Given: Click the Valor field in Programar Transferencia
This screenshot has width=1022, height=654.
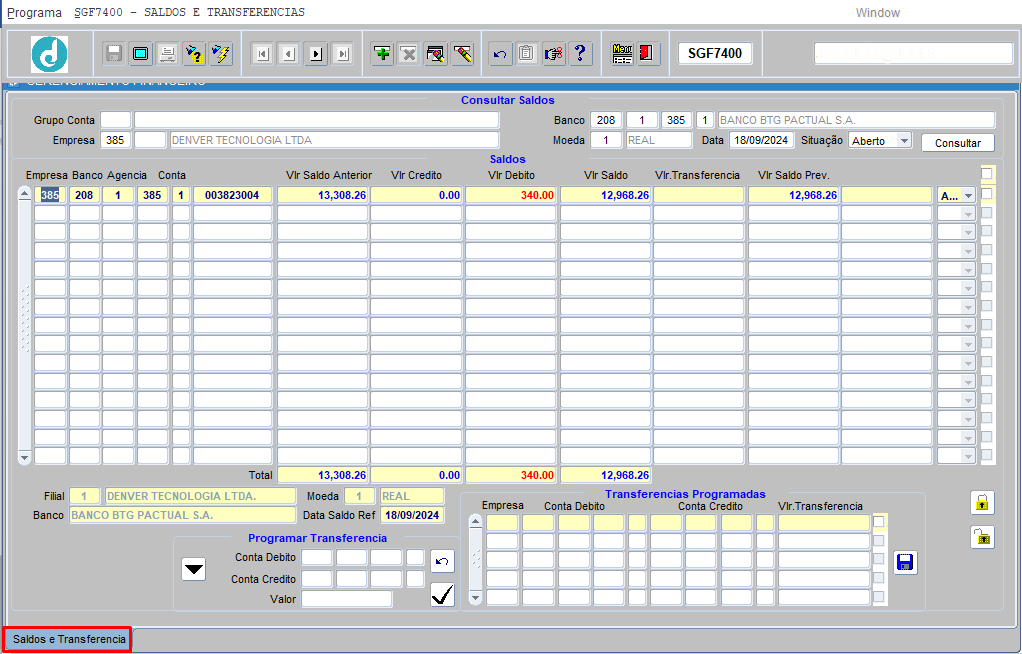Looking at the screenshot, I should pyautogui.click(x=347, y=599).
